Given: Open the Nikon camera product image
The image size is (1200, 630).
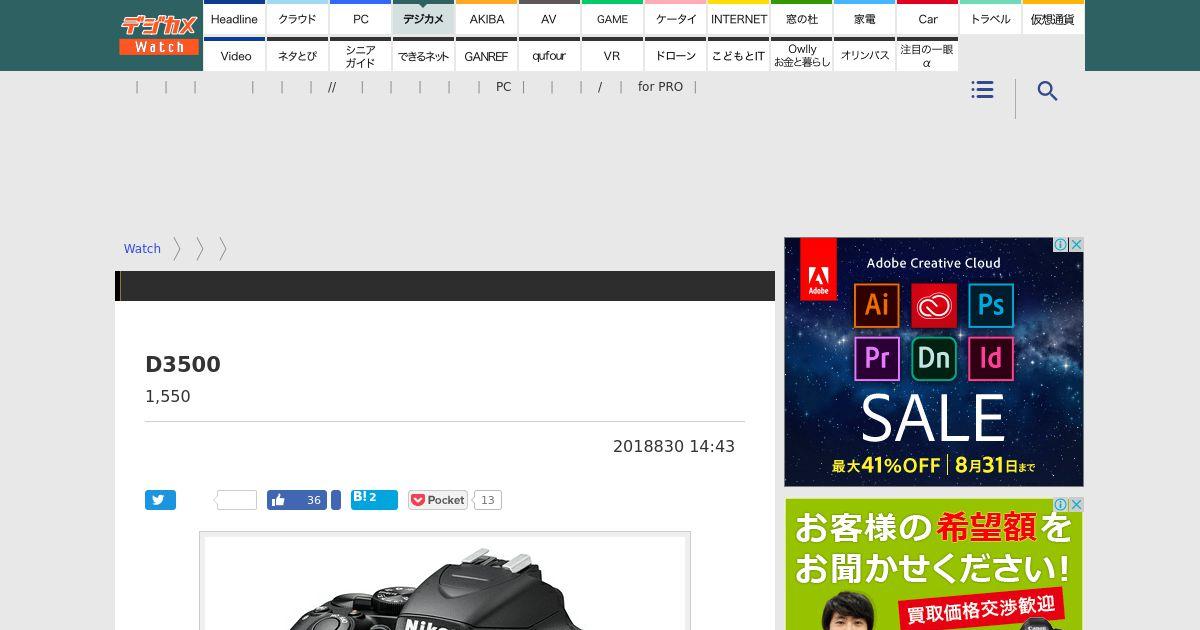Looking at the screenshot, I should coord(445,583).
